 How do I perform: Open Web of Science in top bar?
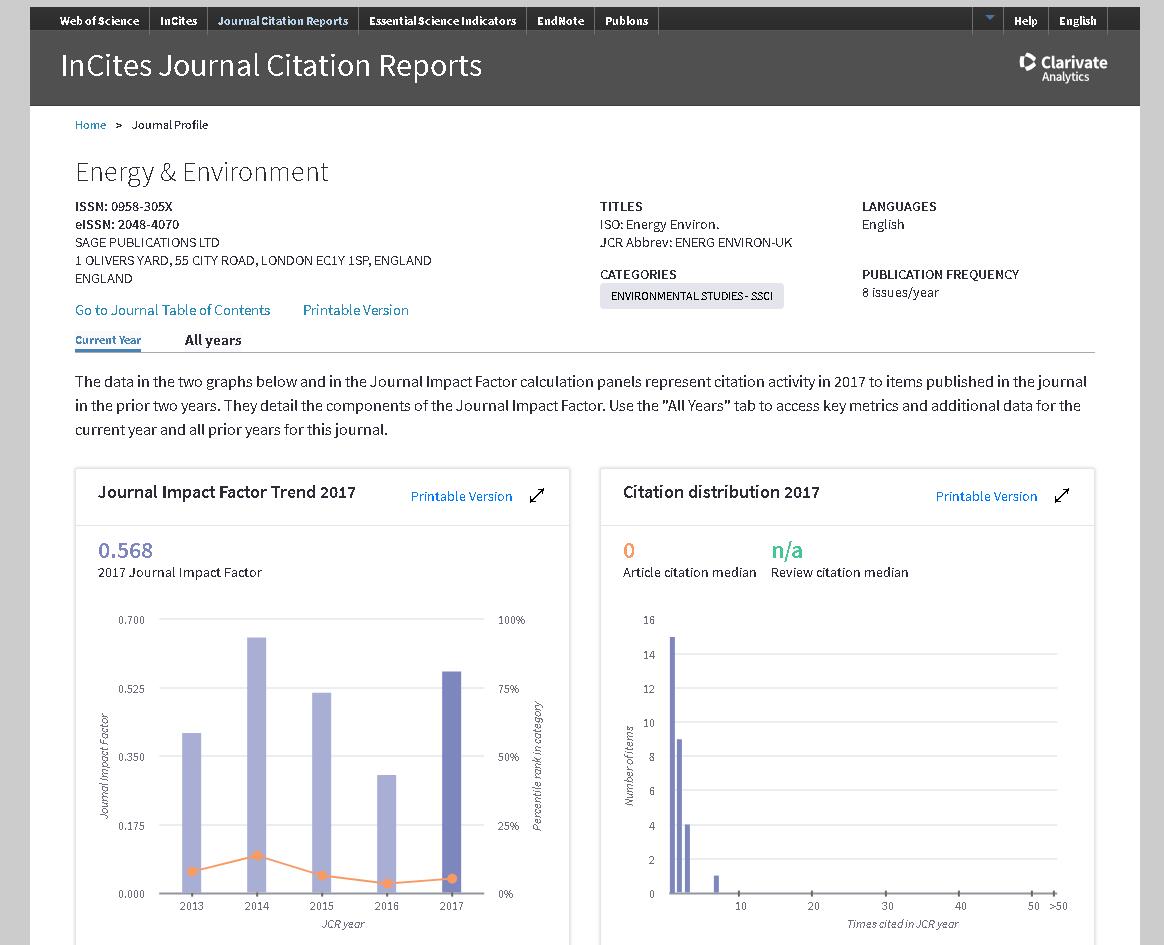[x=99, y=20]
